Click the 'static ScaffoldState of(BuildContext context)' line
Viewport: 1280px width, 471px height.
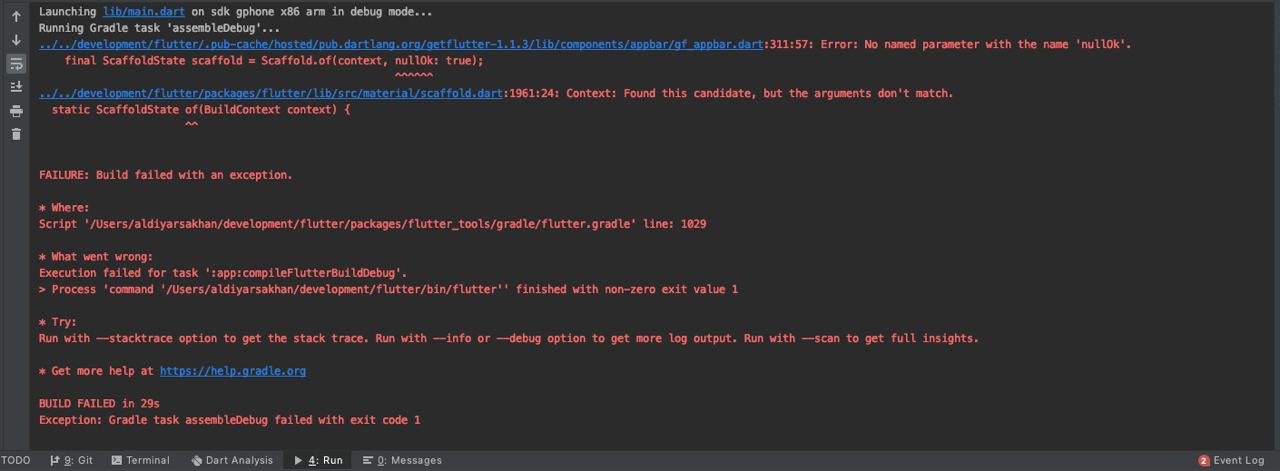pos(201,110)
